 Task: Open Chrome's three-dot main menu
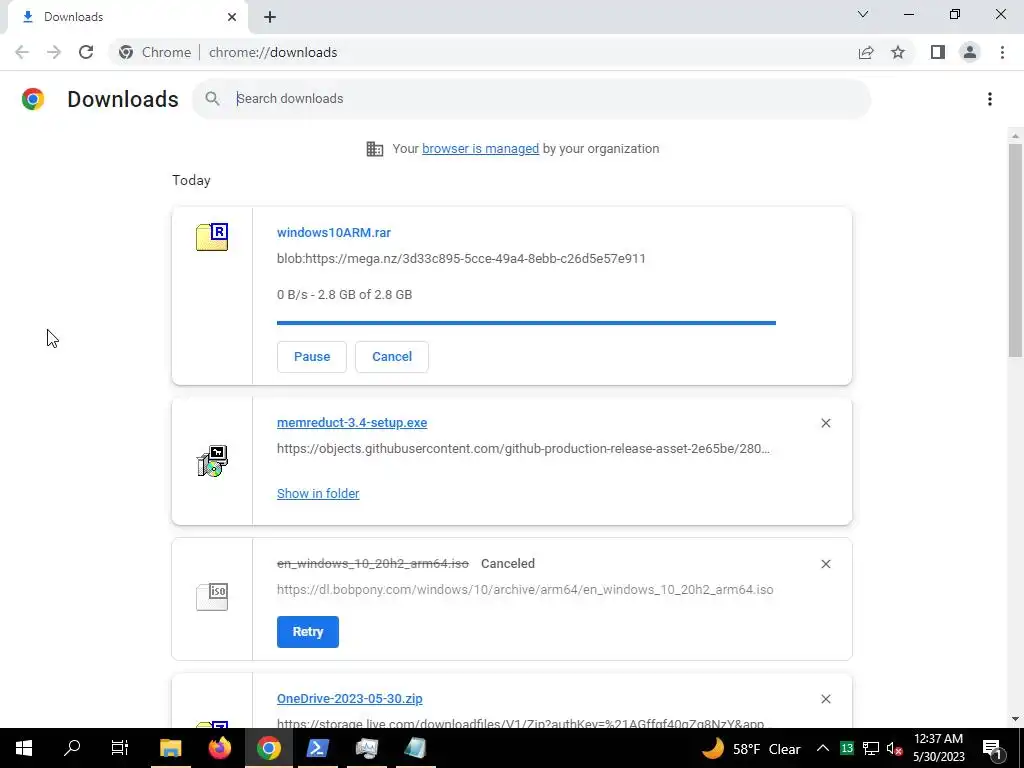tap(1002, 52)
